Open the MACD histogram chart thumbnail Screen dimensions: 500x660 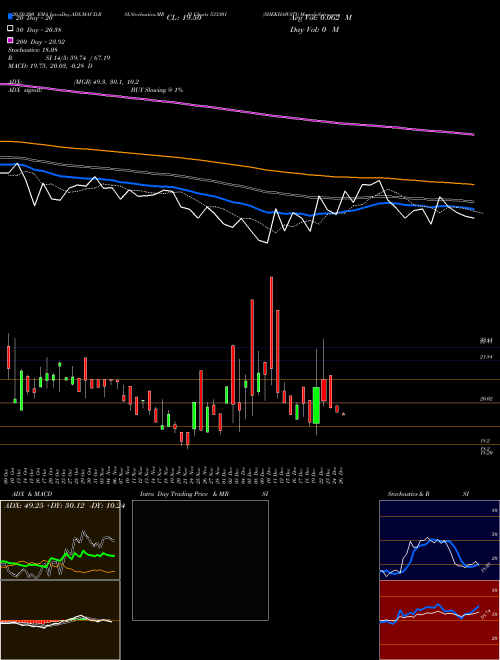[60, 620]
